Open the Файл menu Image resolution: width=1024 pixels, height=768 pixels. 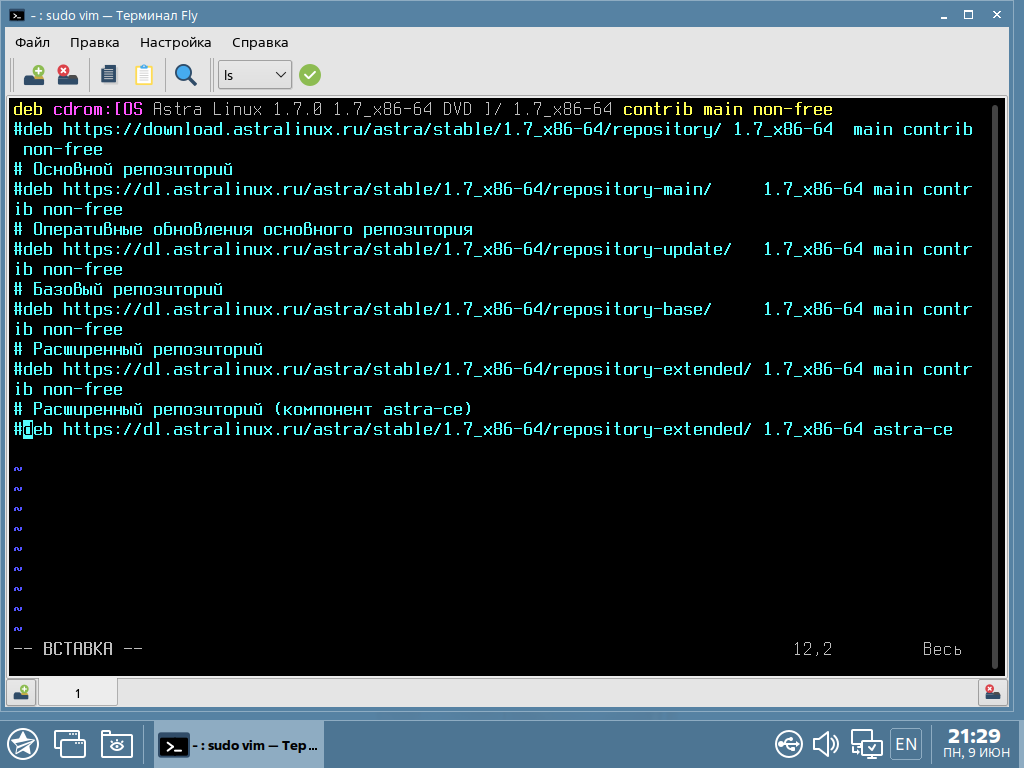tap(32, 42)
